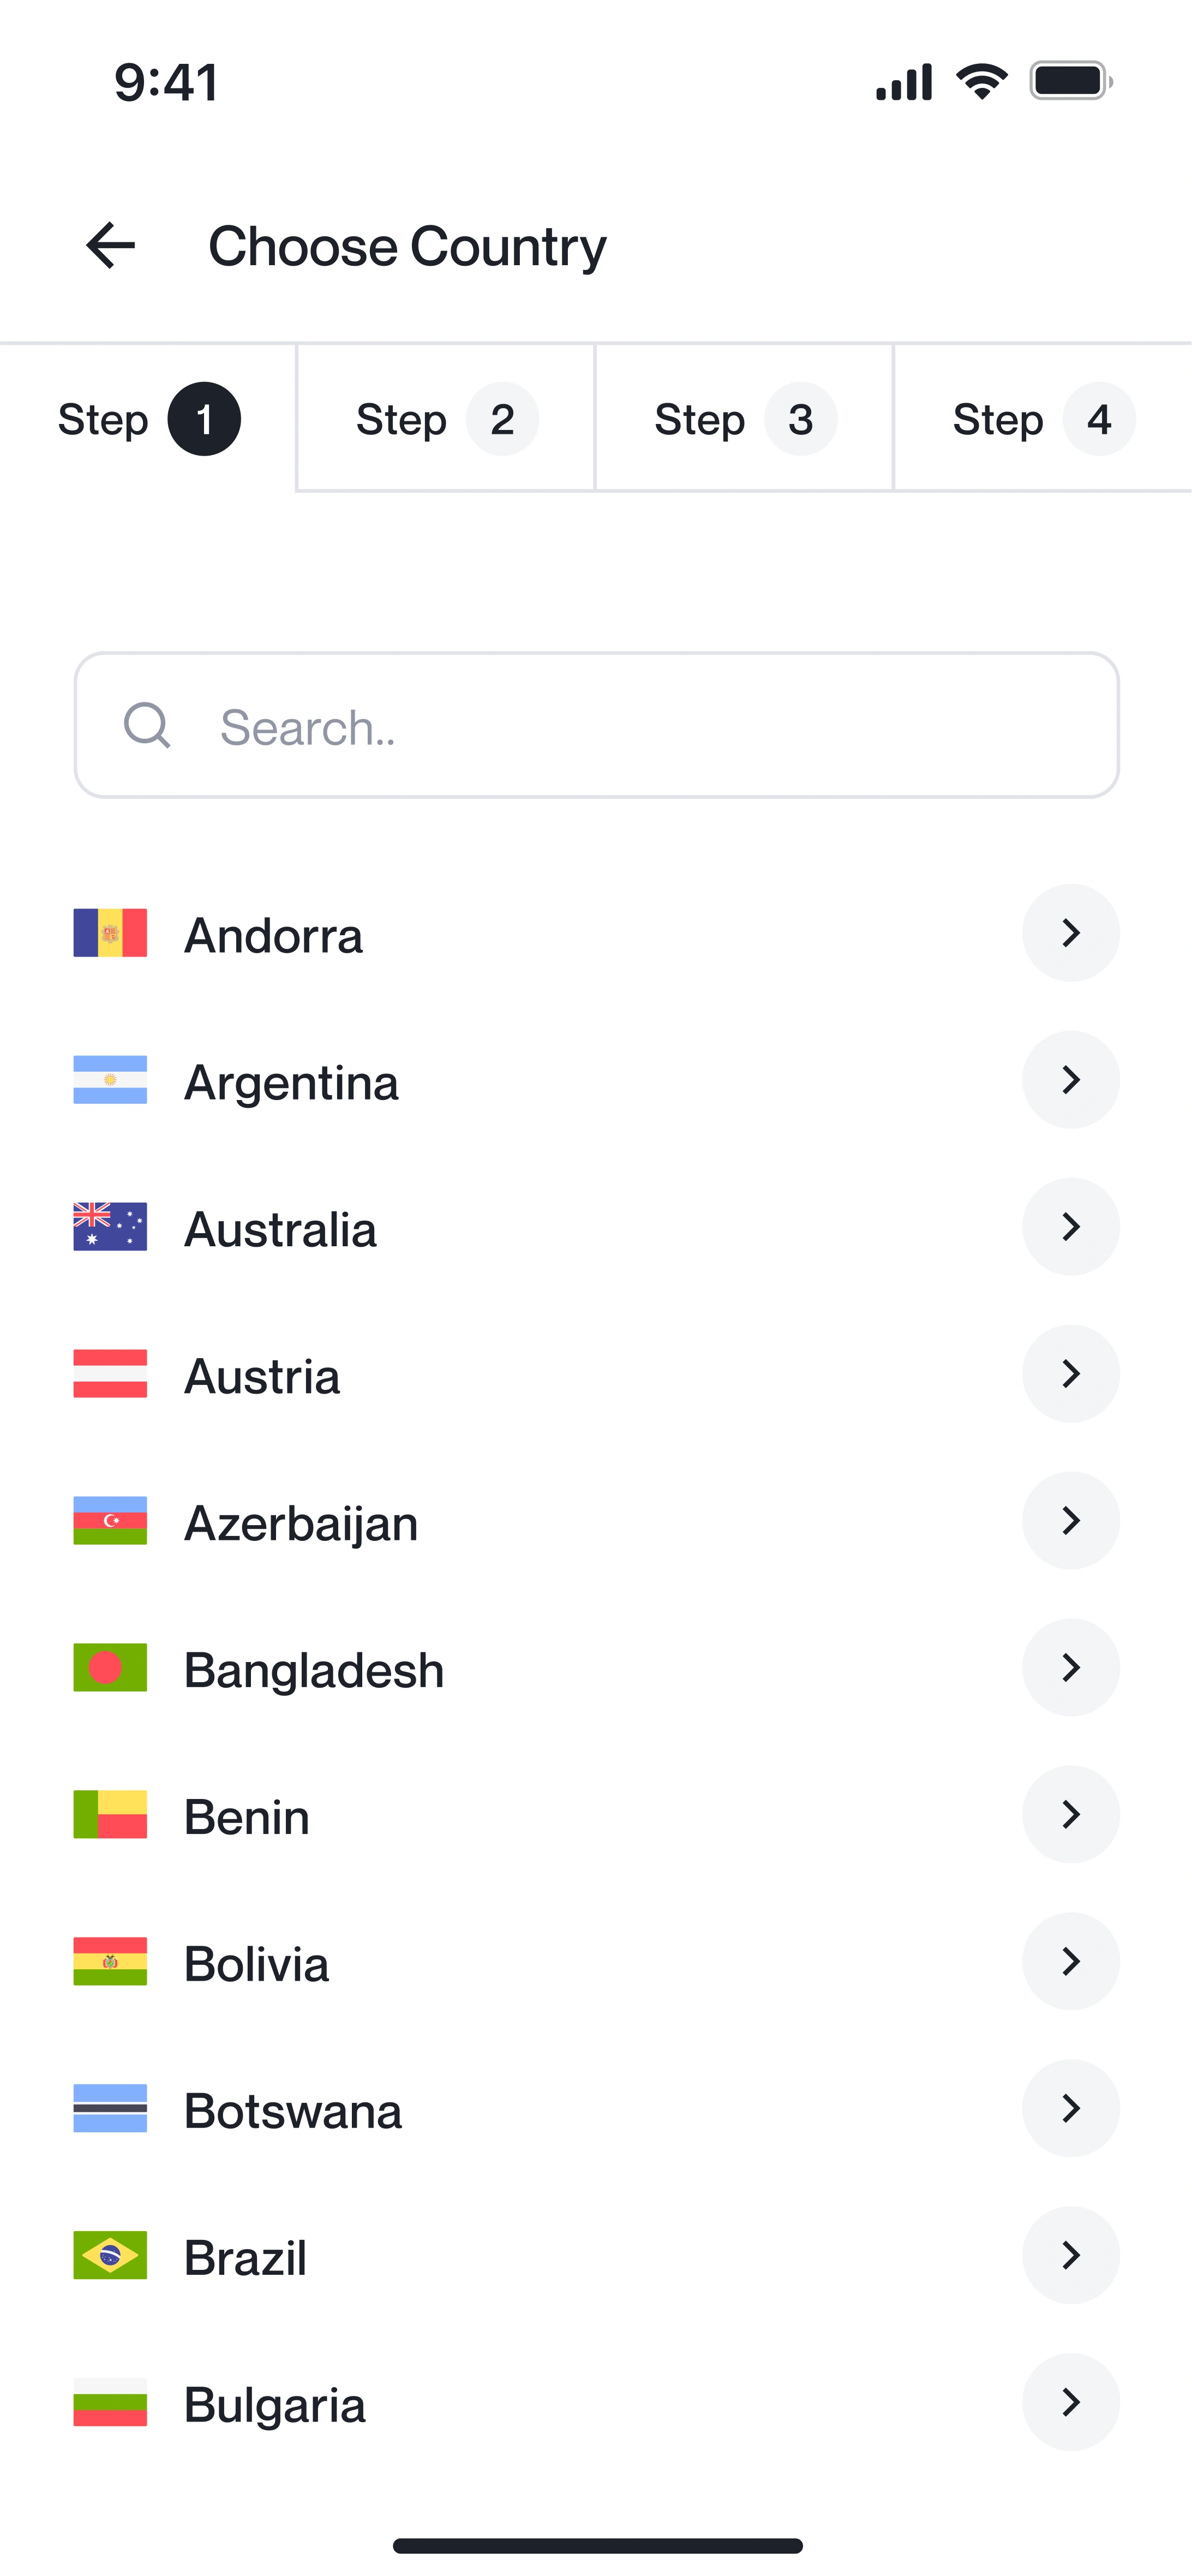Tap the Australia flag icon

(x=110, y=1227)
